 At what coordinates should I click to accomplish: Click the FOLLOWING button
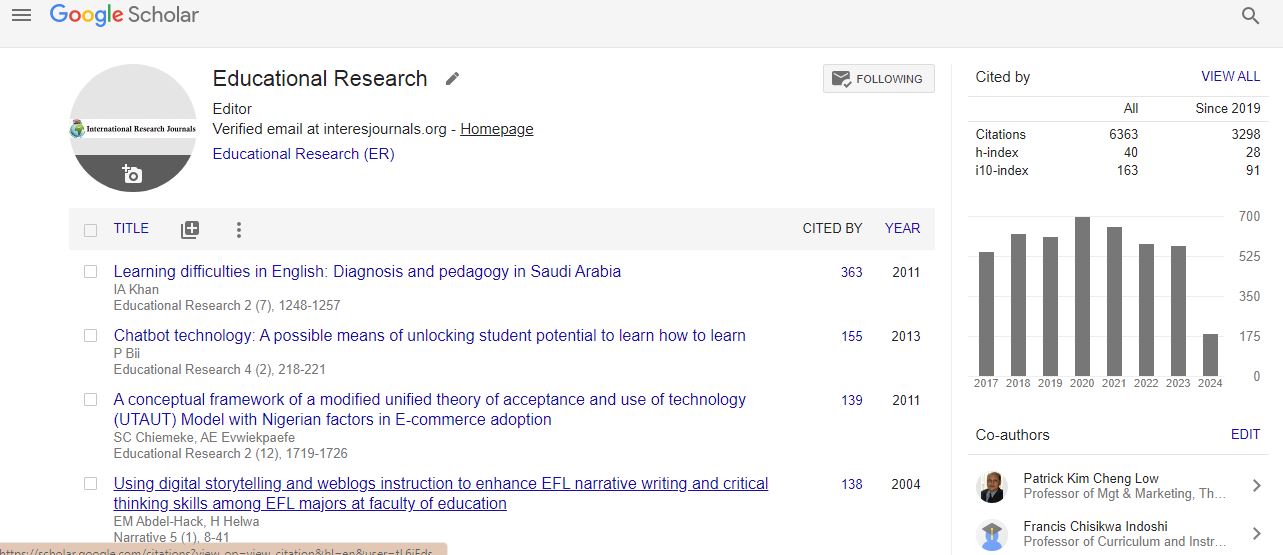(878, 79)
